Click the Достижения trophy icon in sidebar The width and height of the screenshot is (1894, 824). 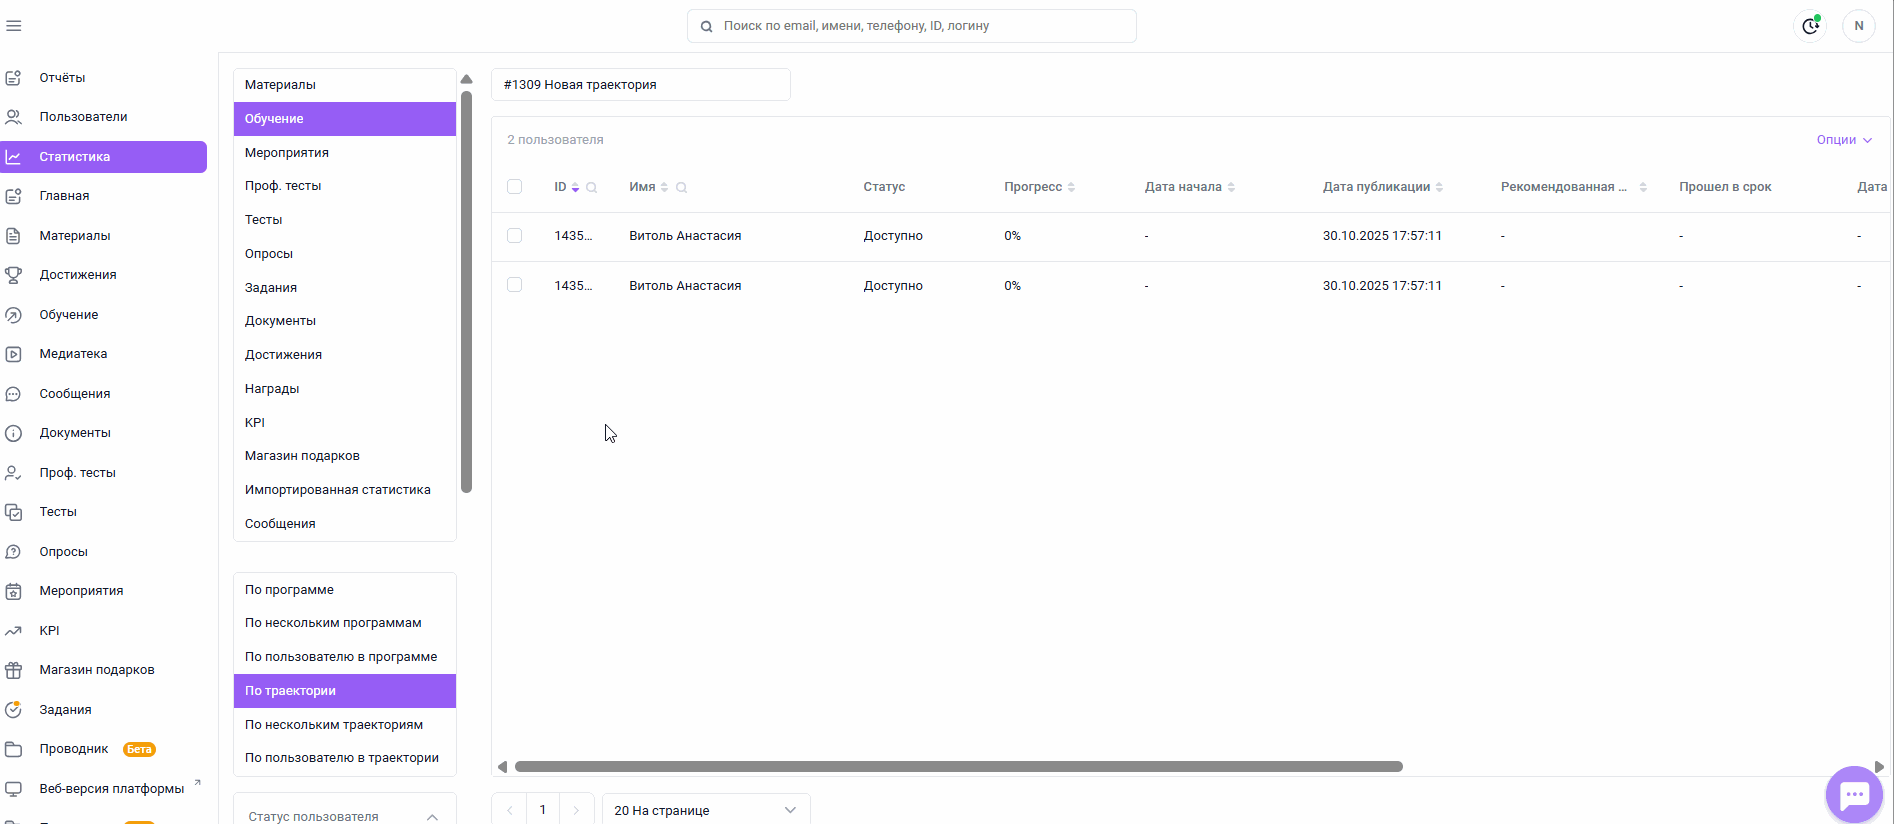click(x=14, y=275)
